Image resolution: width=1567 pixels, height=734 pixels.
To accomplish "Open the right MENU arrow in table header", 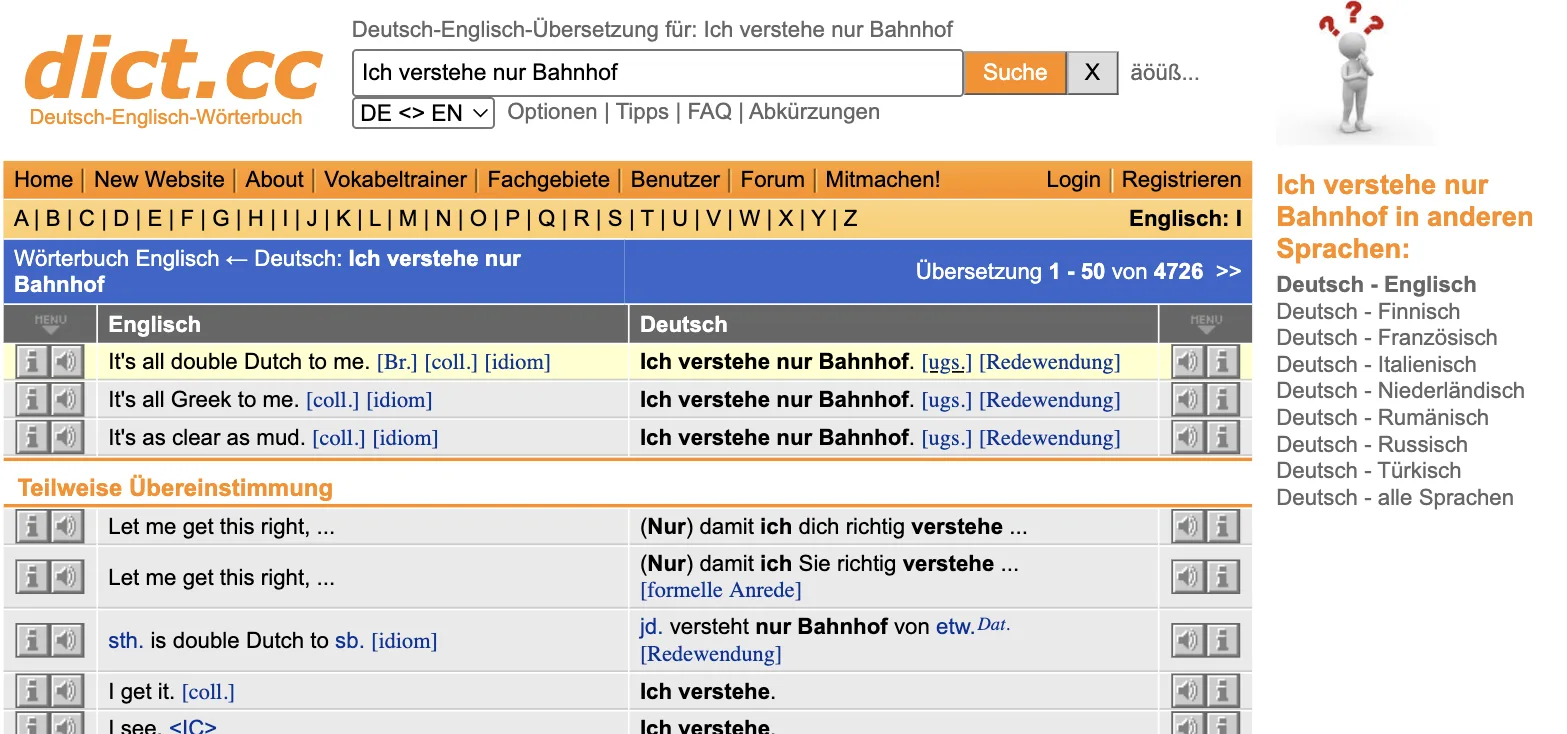I will 1205,324.
